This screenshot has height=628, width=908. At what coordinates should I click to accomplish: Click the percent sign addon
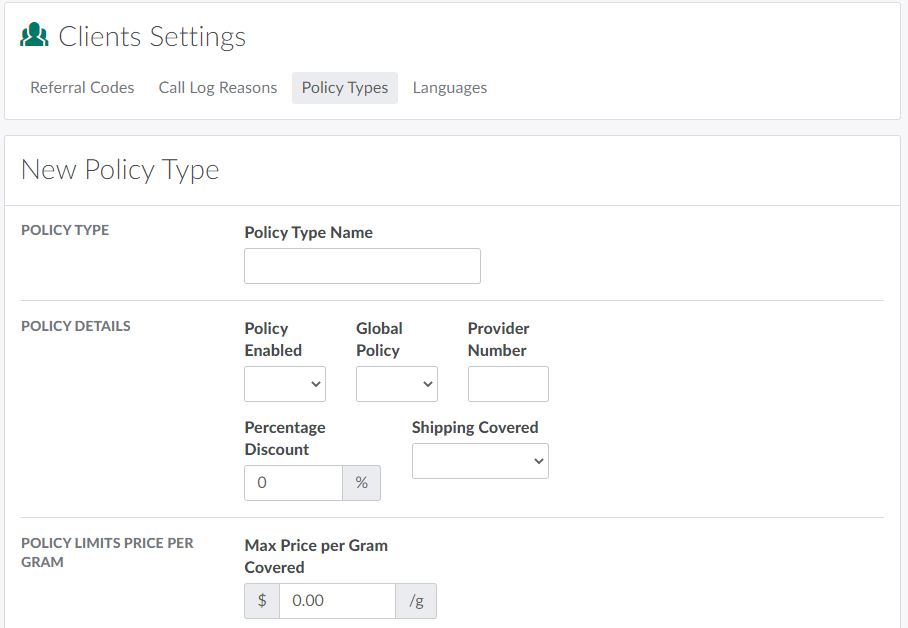tap(361, 483)
